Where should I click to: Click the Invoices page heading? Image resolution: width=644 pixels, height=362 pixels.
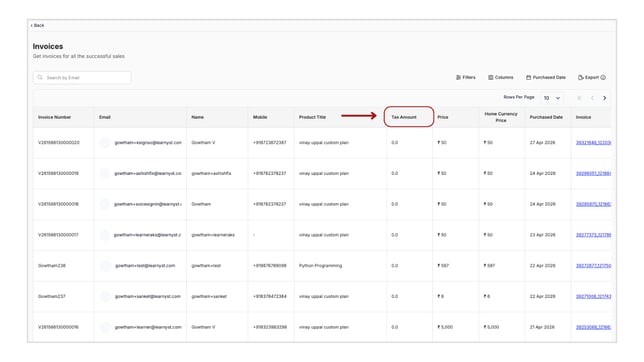48,46
